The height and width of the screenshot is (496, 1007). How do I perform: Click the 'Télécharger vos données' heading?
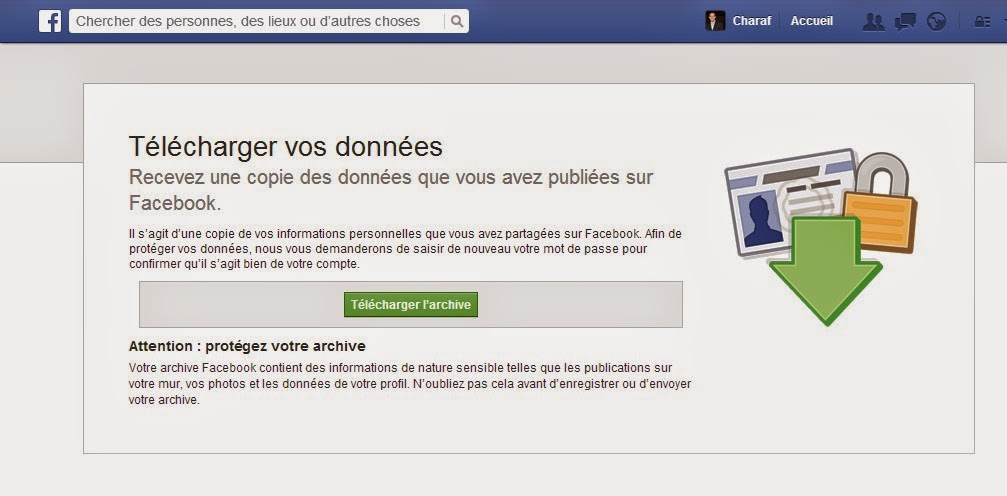(286, 146)
